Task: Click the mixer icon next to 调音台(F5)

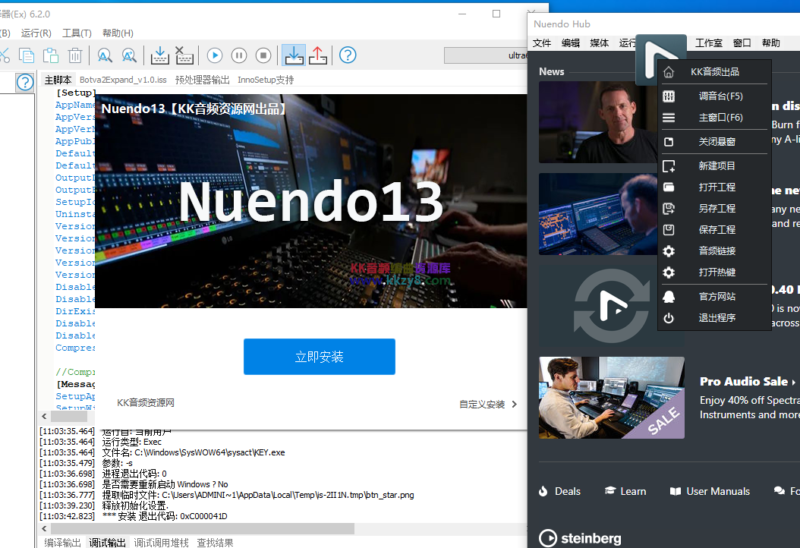Action: [x=668, y=96]
